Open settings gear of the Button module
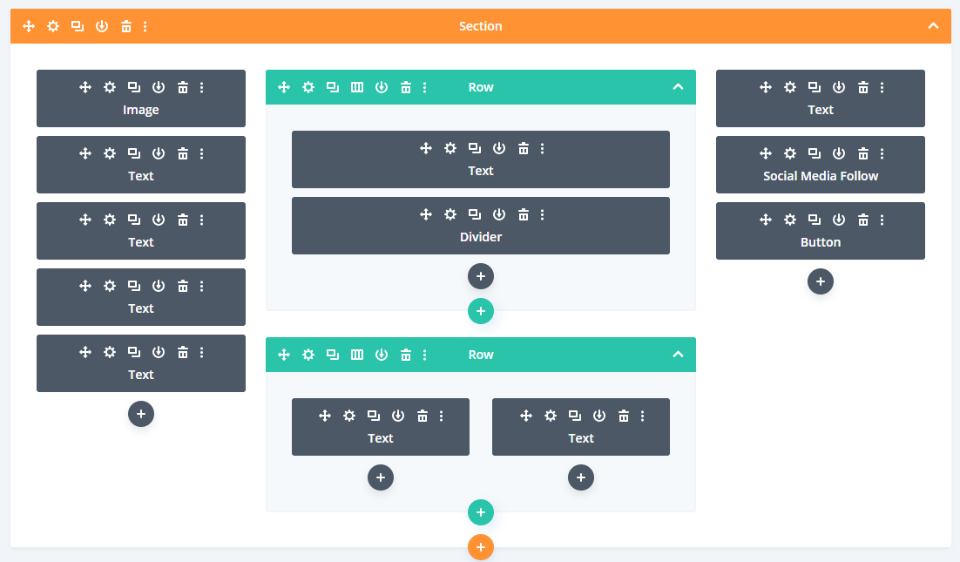The image size is (960, 562). pos(790,220)
